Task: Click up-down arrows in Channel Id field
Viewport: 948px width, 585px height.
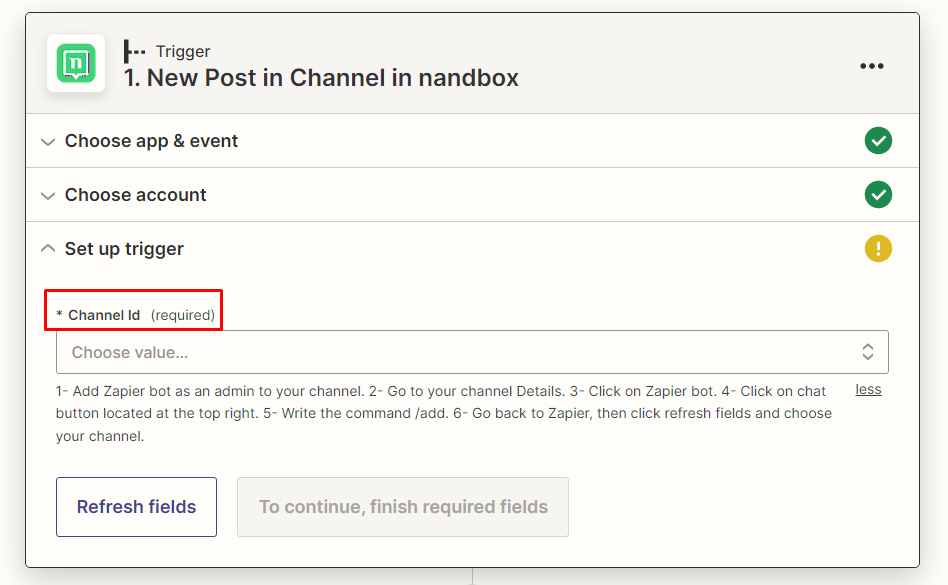Action: [867, 352]
